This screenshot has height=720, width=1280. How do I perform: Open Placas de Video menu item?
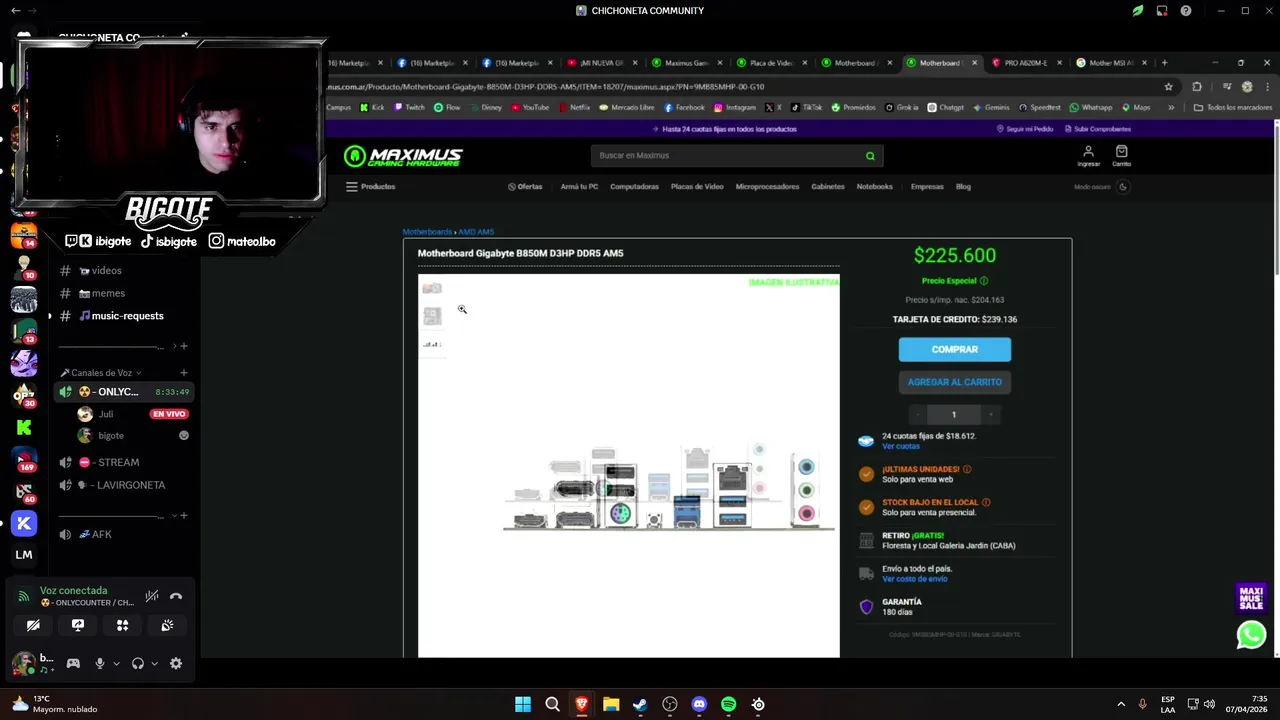697,187
